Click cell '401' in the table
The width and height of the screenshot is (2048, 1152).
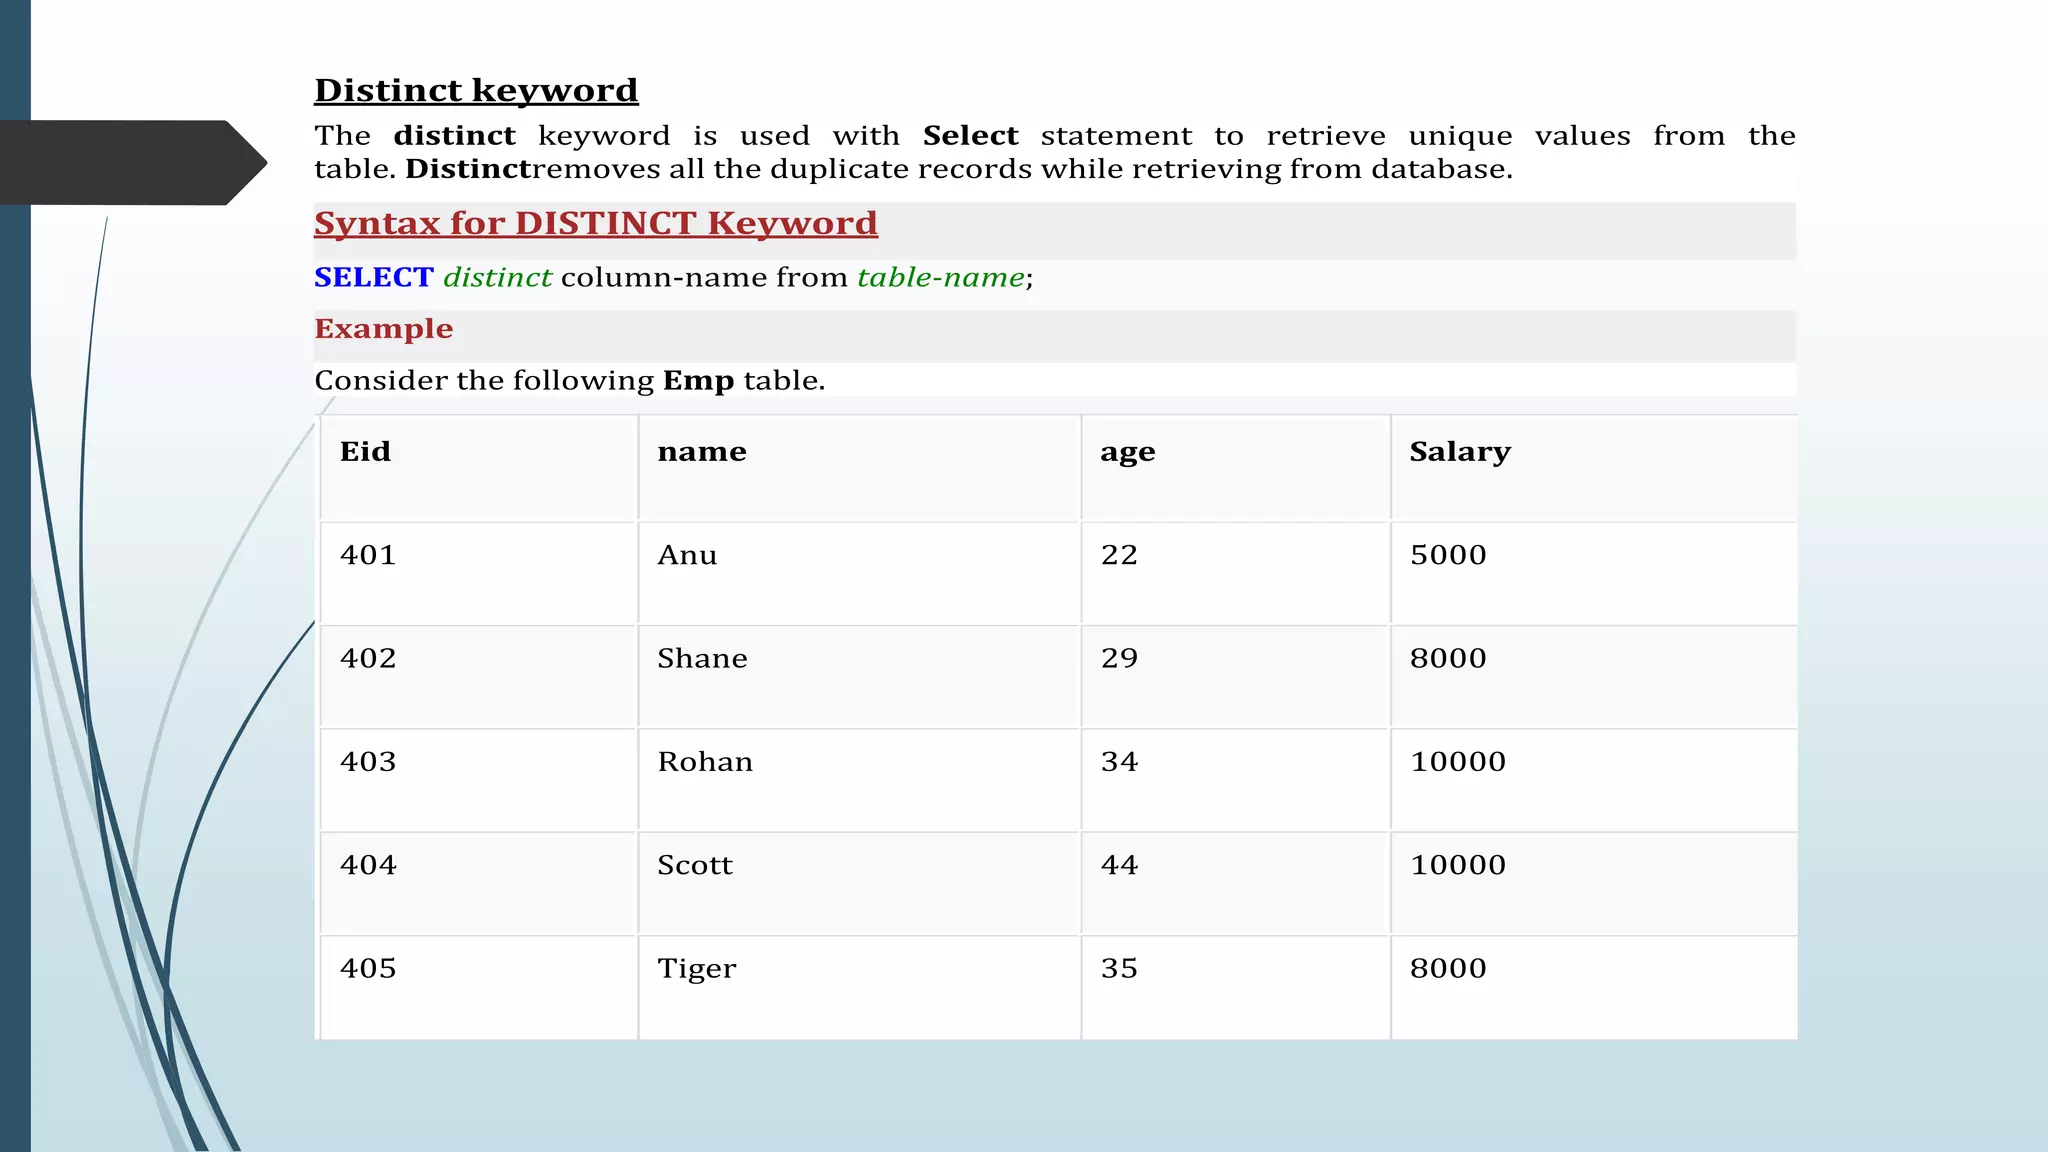[x=479, y=574]
